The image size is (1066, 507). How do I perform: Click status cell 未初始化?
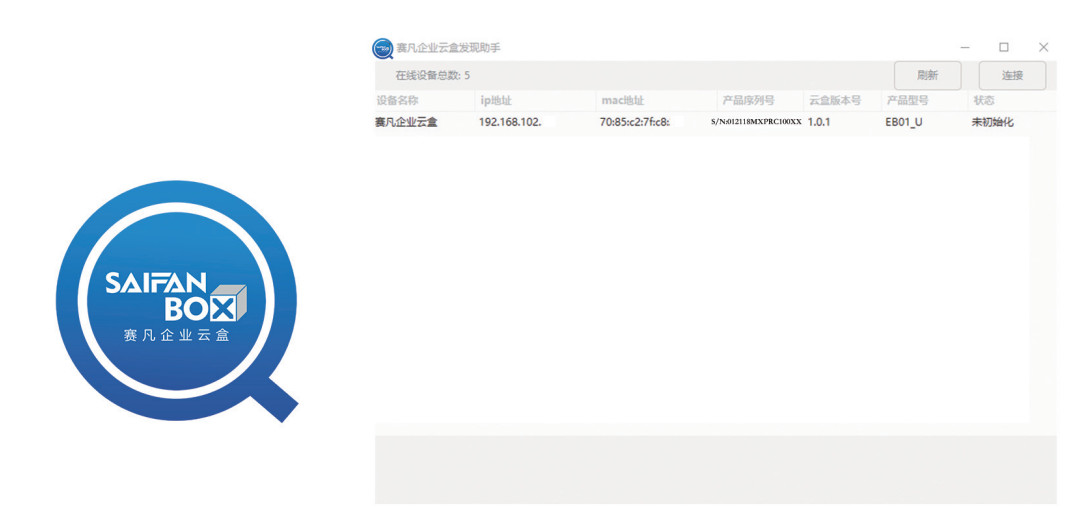993,123
